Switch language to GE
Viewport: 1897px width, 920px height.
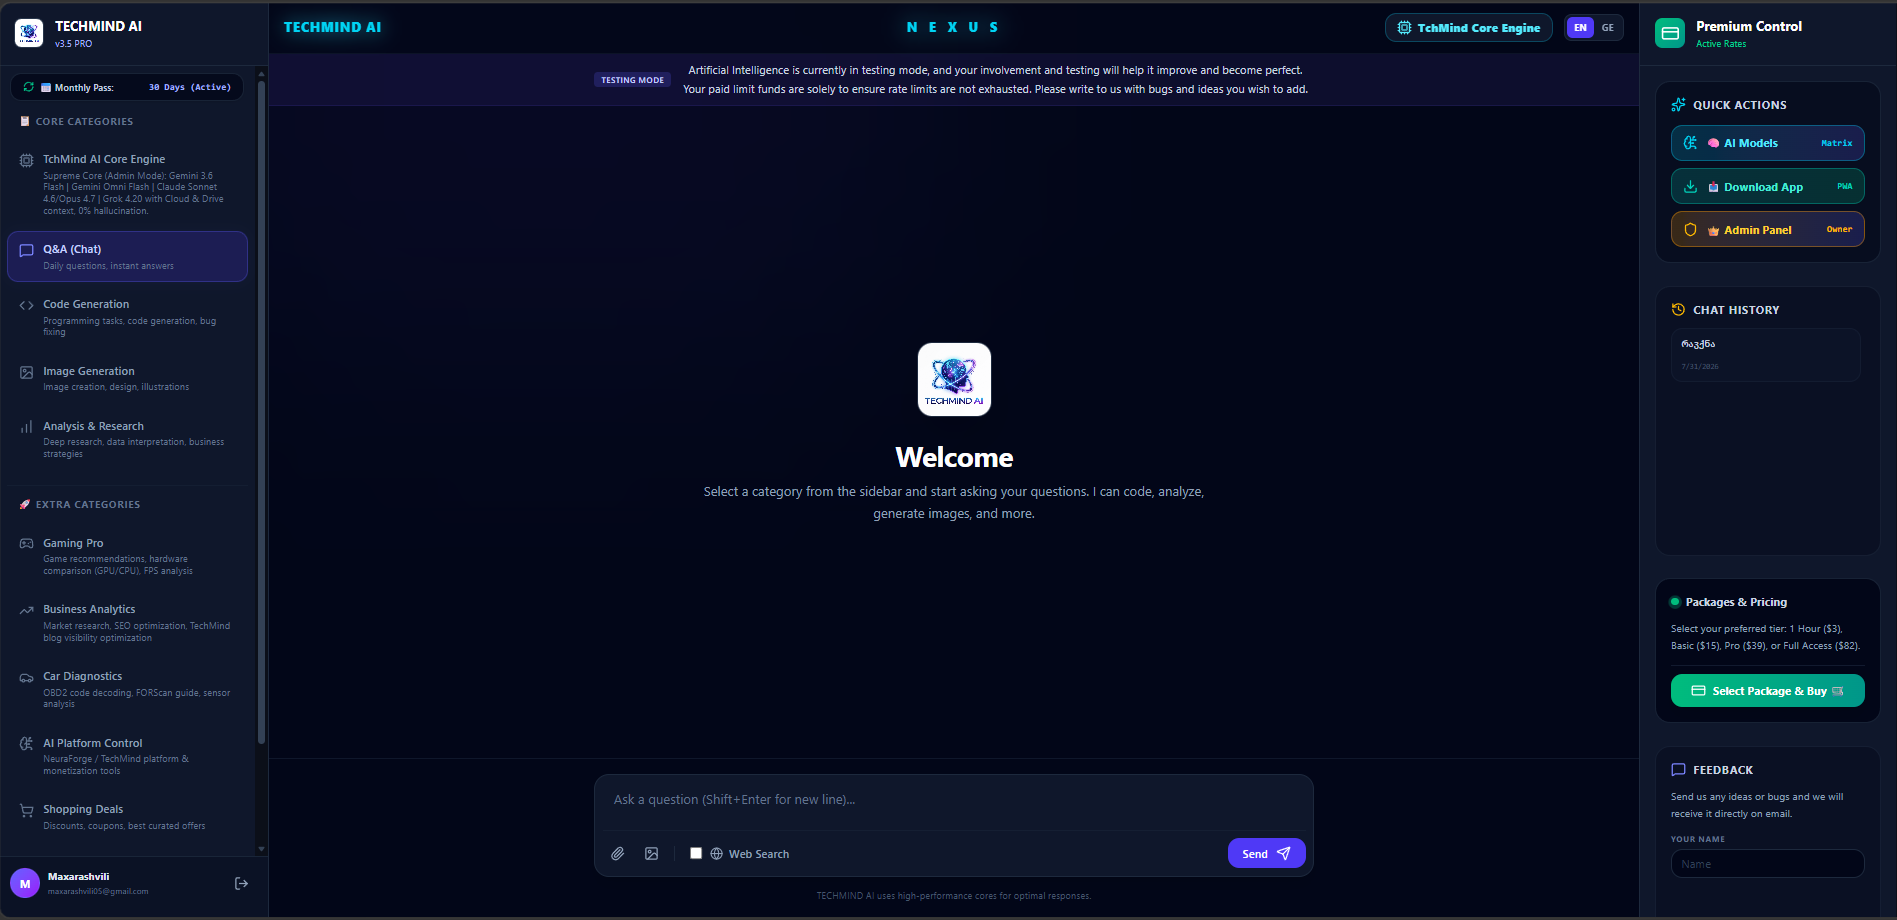coord(1608,28)
